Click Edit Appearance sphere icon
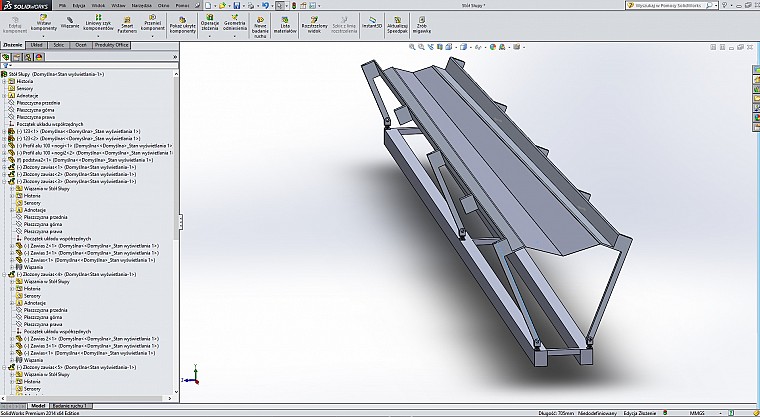The height and width of the screenshot is (417, 760). click(493, 47)
